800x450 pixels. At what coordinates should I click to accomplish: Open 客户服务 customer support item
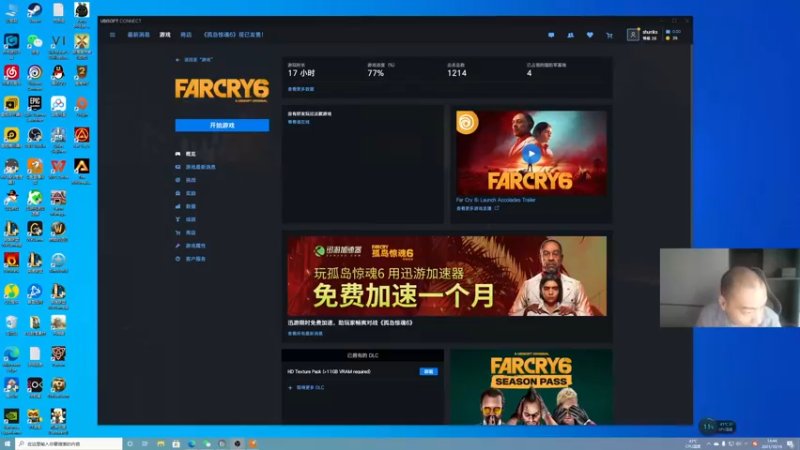[x=190, y=259]
